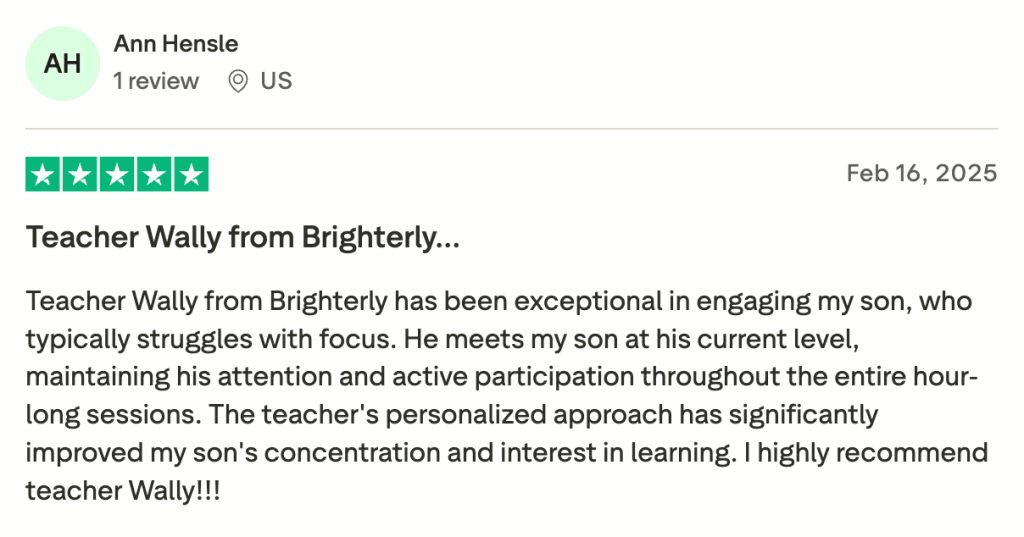
Task: Click the fourth green rating star
Action: [153, 174]
